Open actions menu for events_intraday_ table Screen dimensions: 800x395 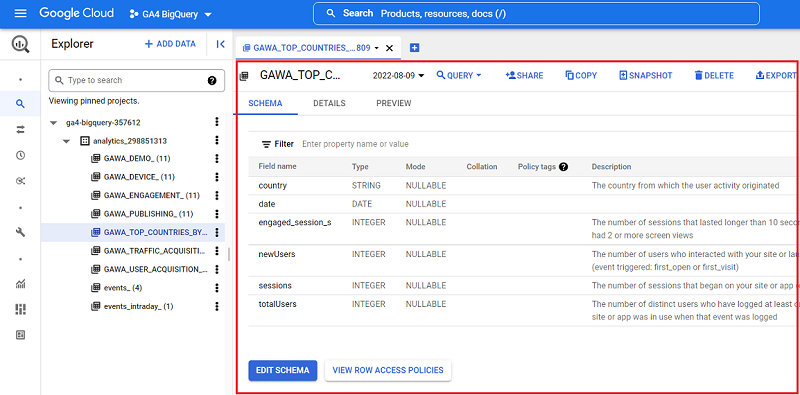pos(217,306)
